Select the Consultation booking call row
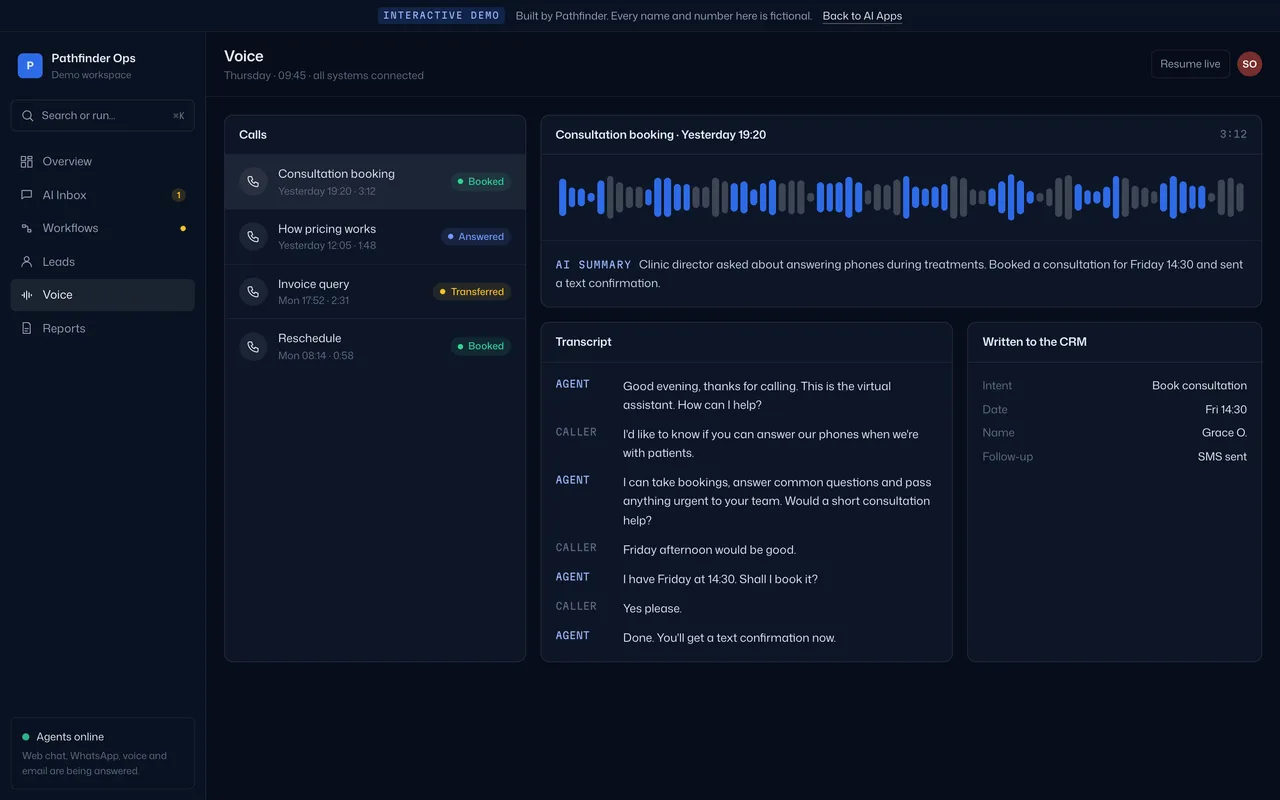1280x800 pixels. point(375,182)
